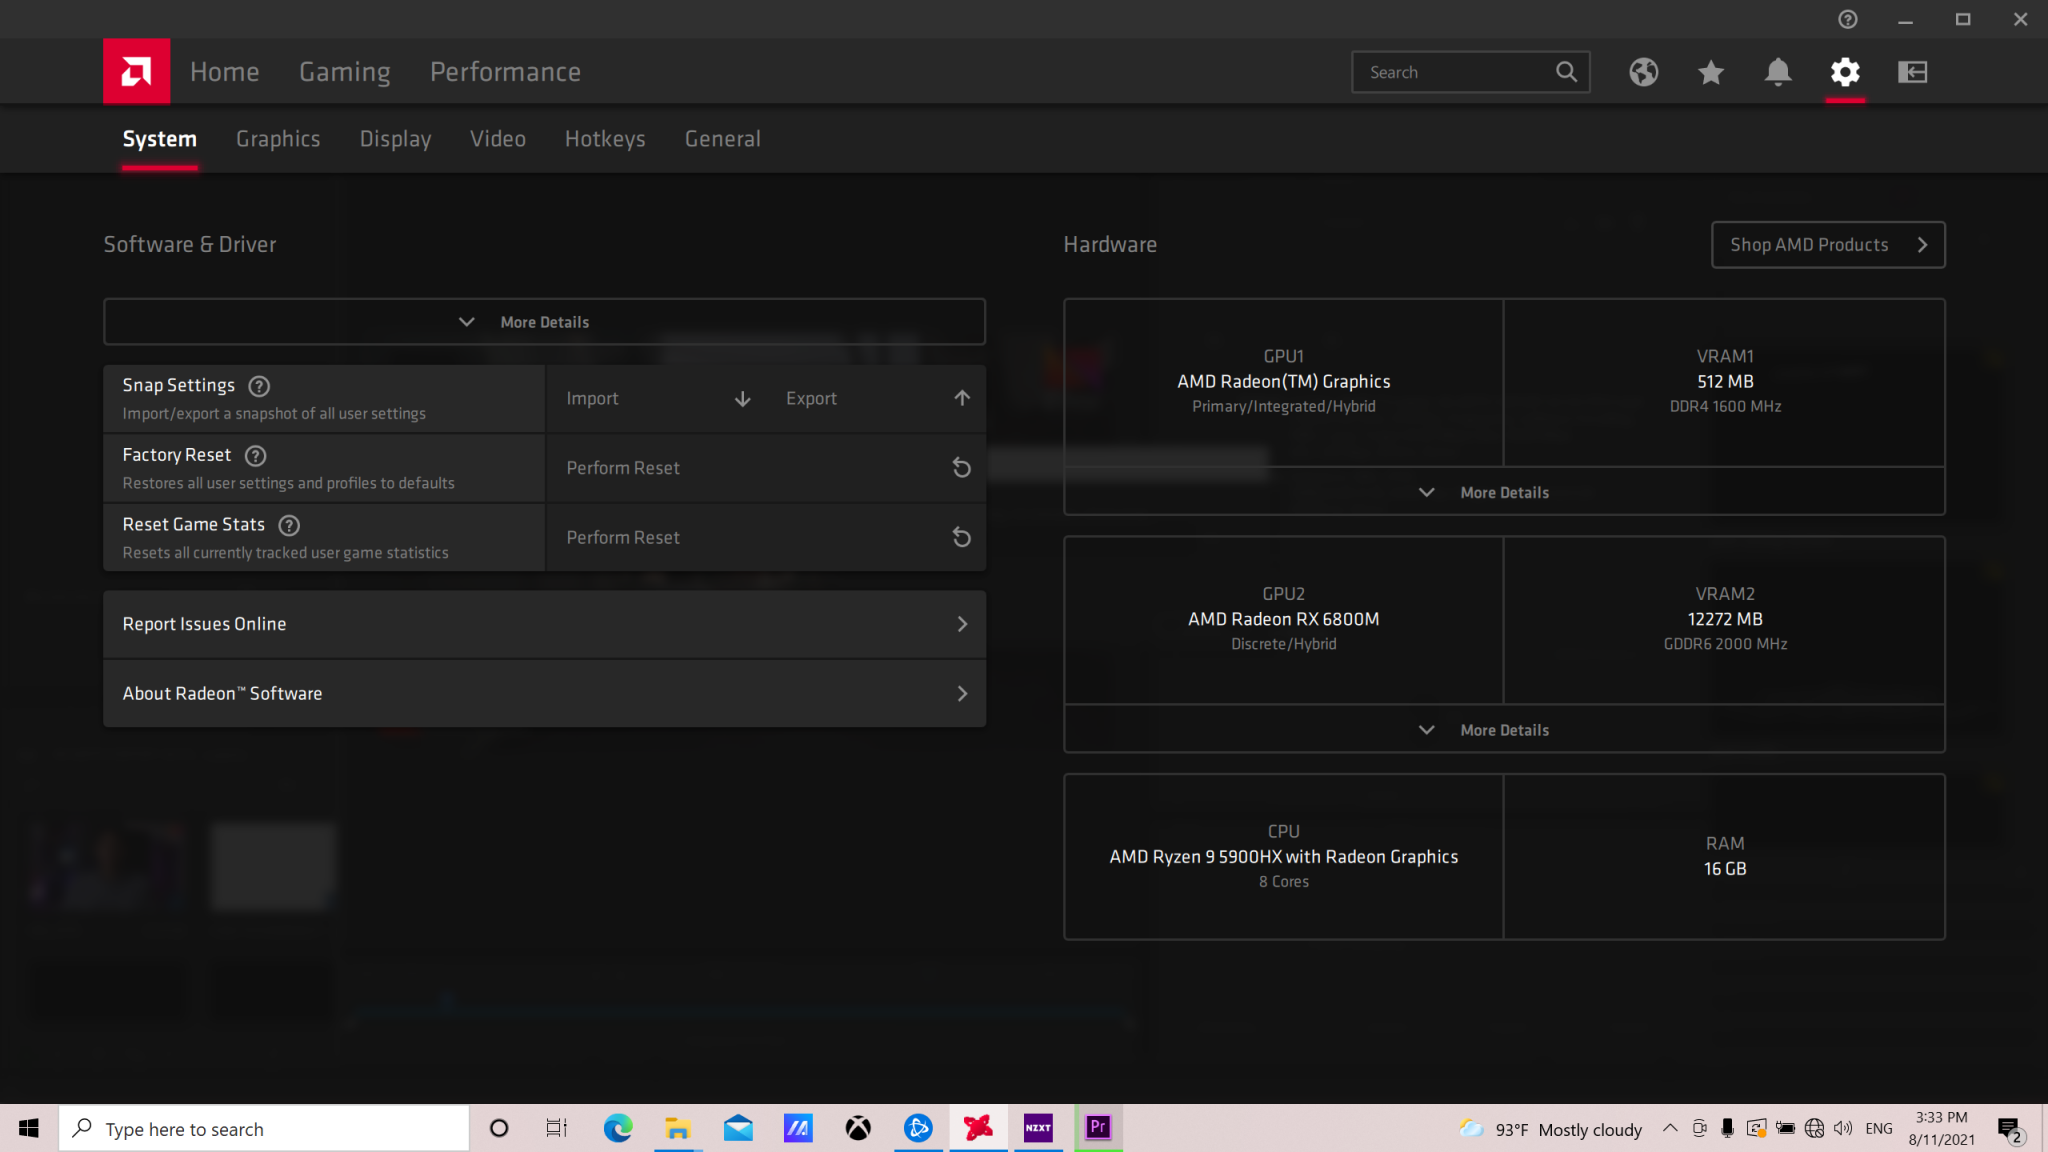Click the AMD logo icon
Screen dimensions: 2048x1152
[x=136, y=71]
